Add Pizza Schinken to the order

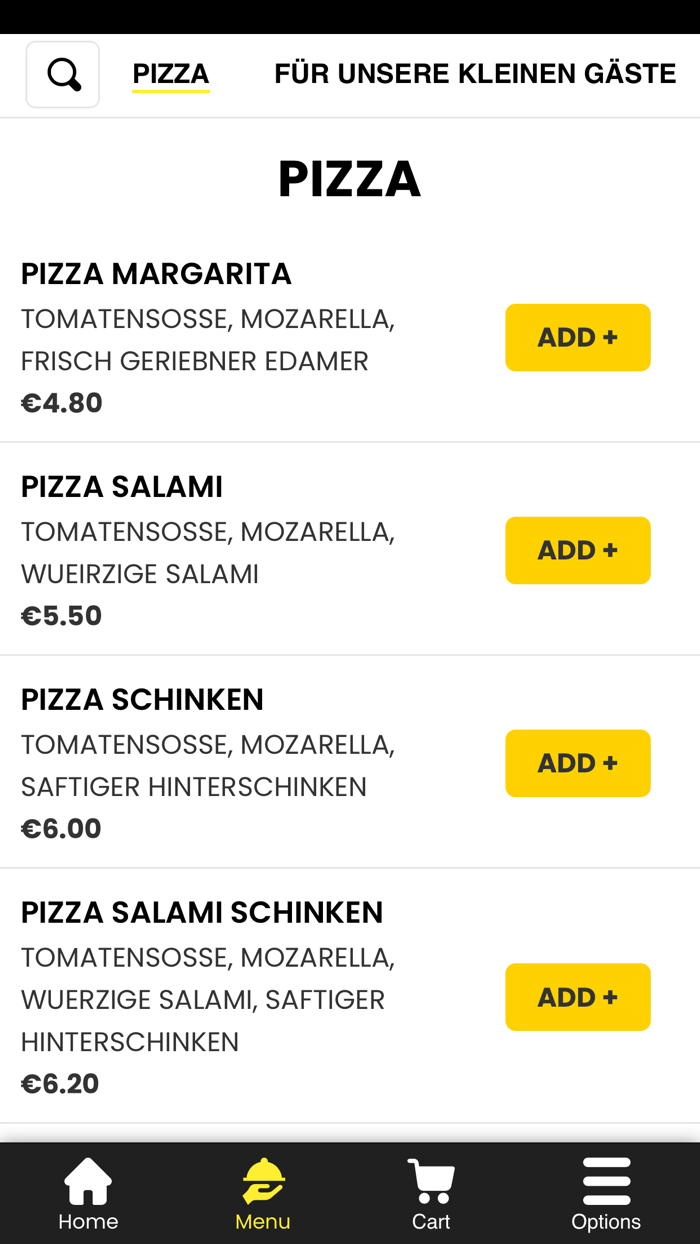pos(578,763)
